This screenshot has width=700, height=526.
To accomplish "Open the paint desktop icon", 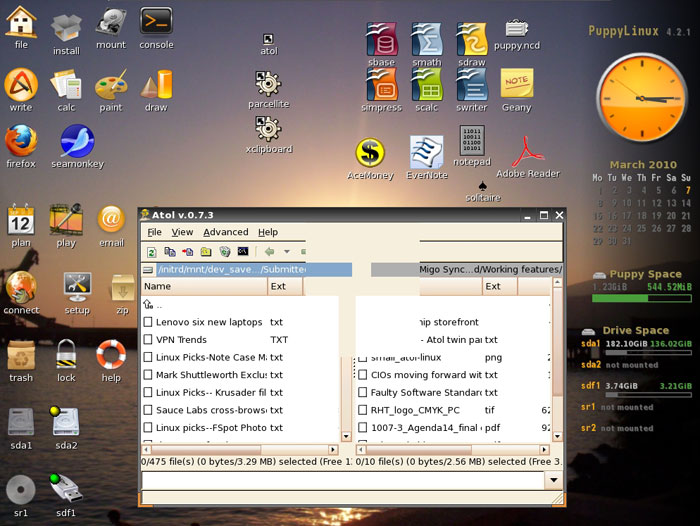I will [111, 90].
